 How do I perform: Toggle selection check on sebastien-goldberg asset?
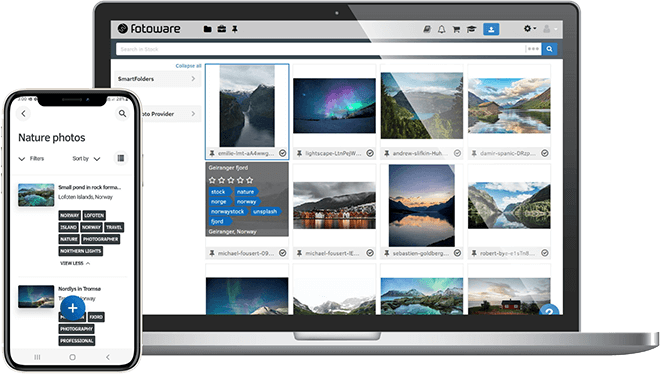coord(457,253)
